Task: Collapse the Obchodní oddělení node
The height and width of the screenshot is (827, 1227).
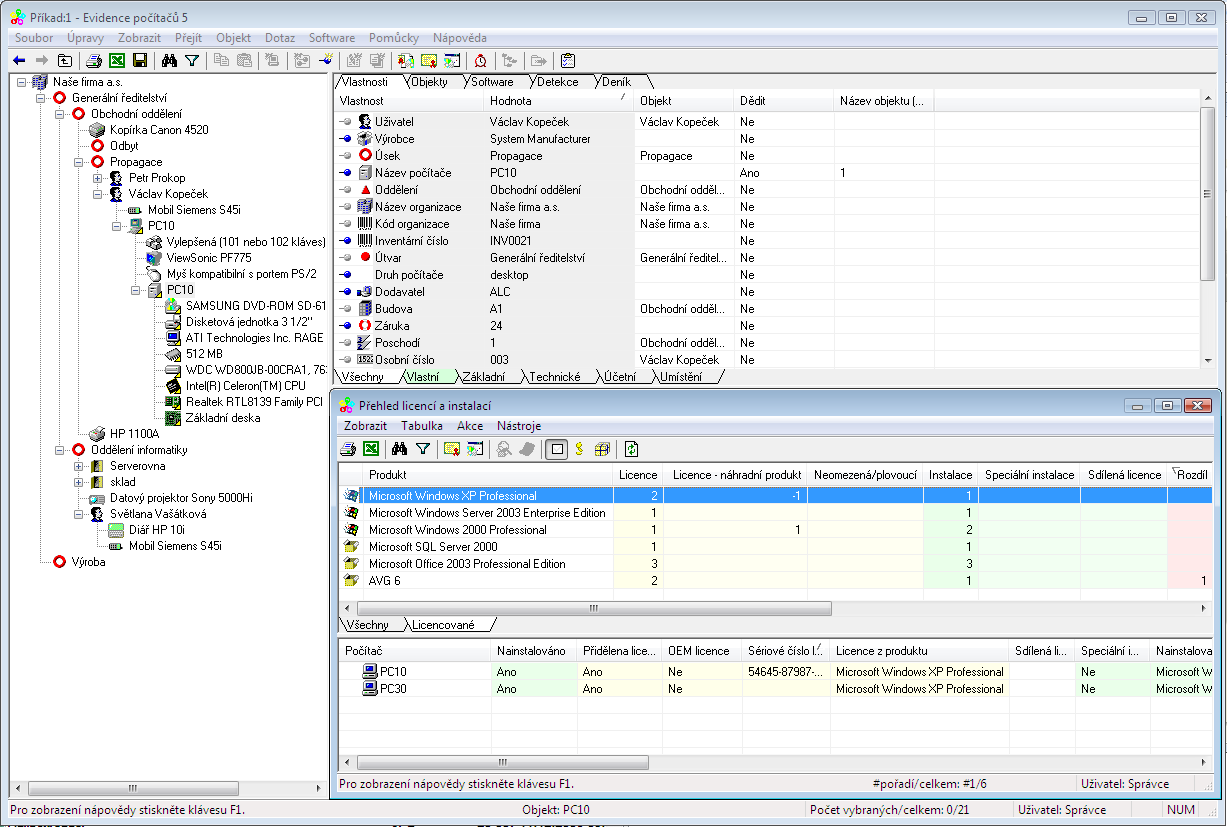Action: (x=60, y=114)
